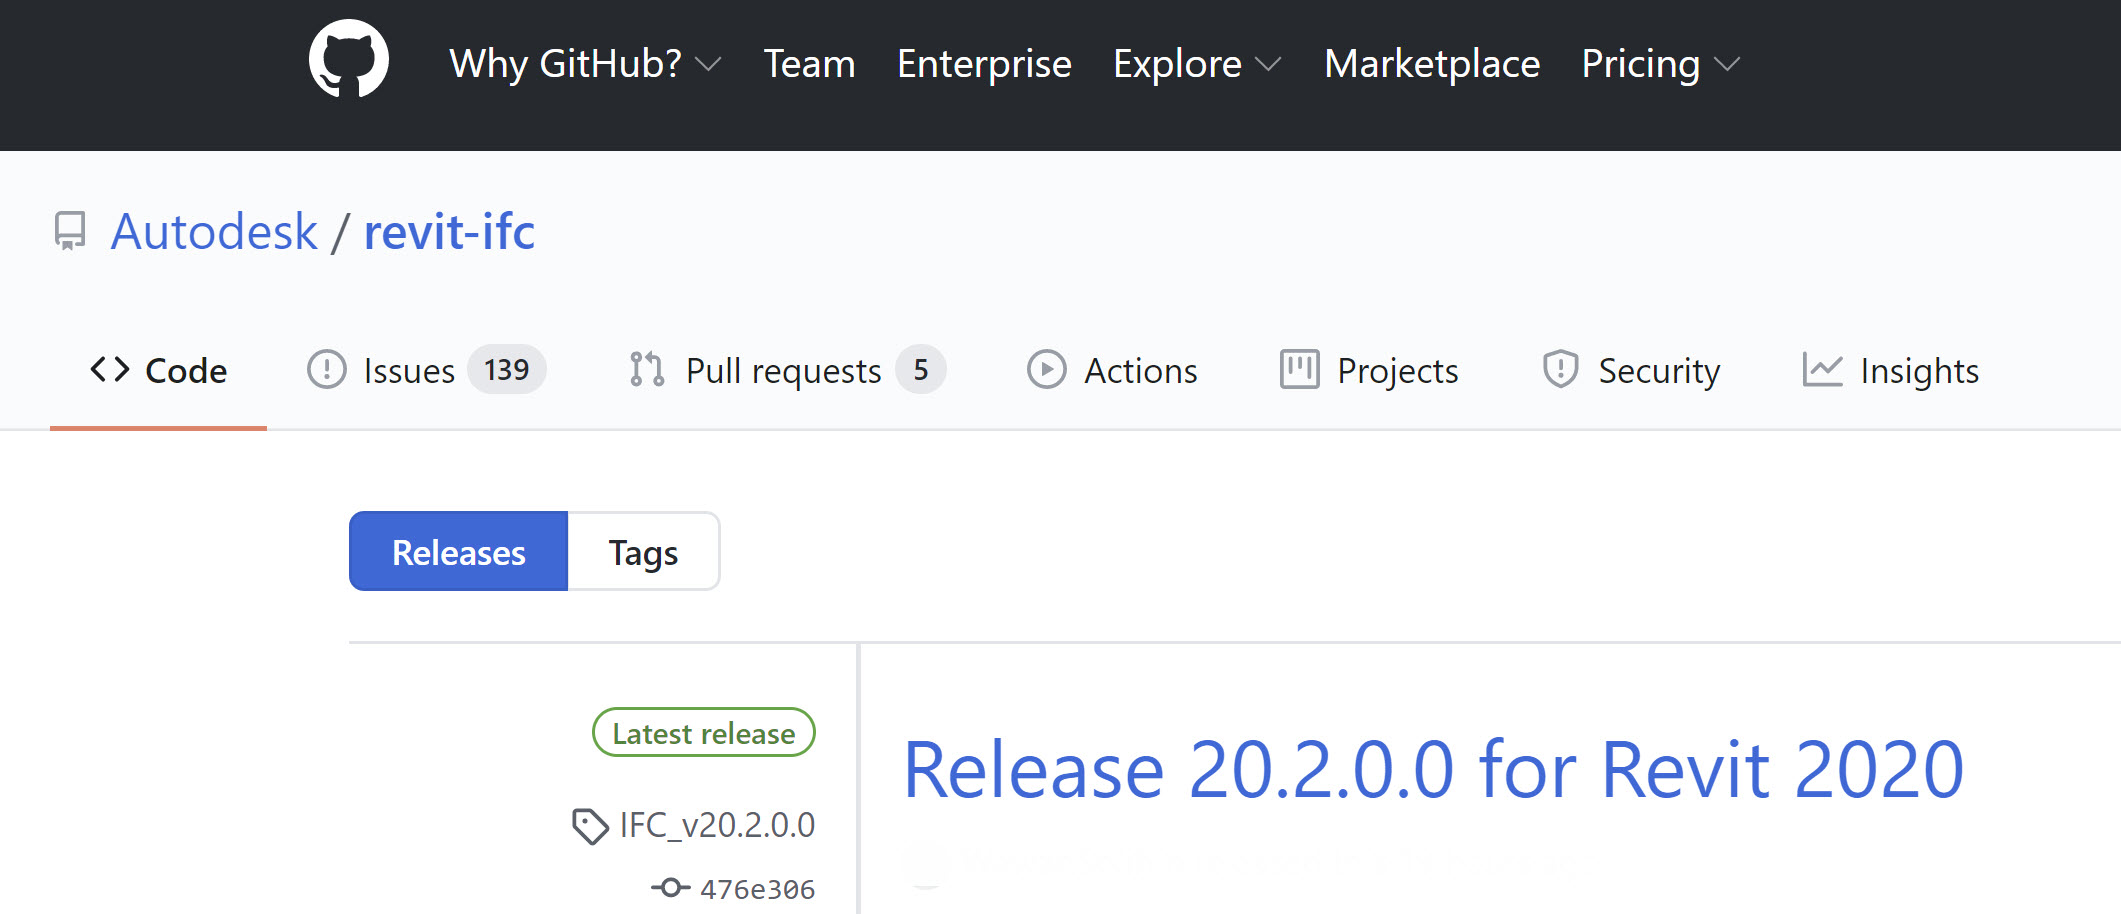
Task: Select the Releases button
Action: point(459,552)
